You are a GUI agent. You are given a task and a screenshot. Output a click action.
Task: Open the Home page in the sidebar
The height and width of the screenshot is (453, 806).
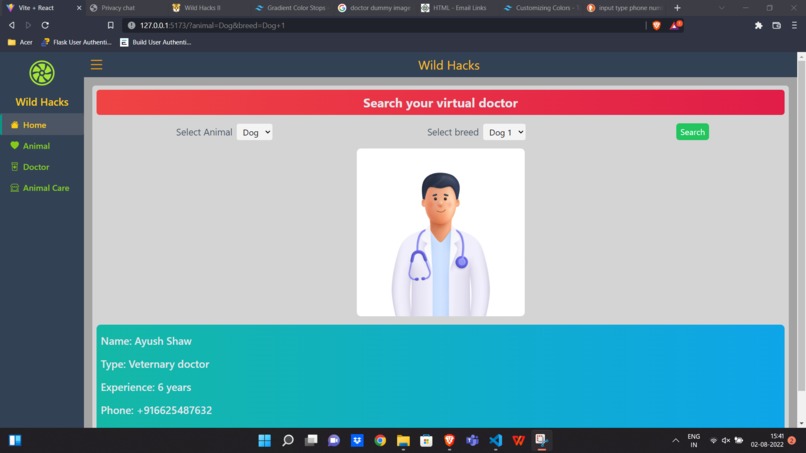pyautogui.click(x=42, y=125)
